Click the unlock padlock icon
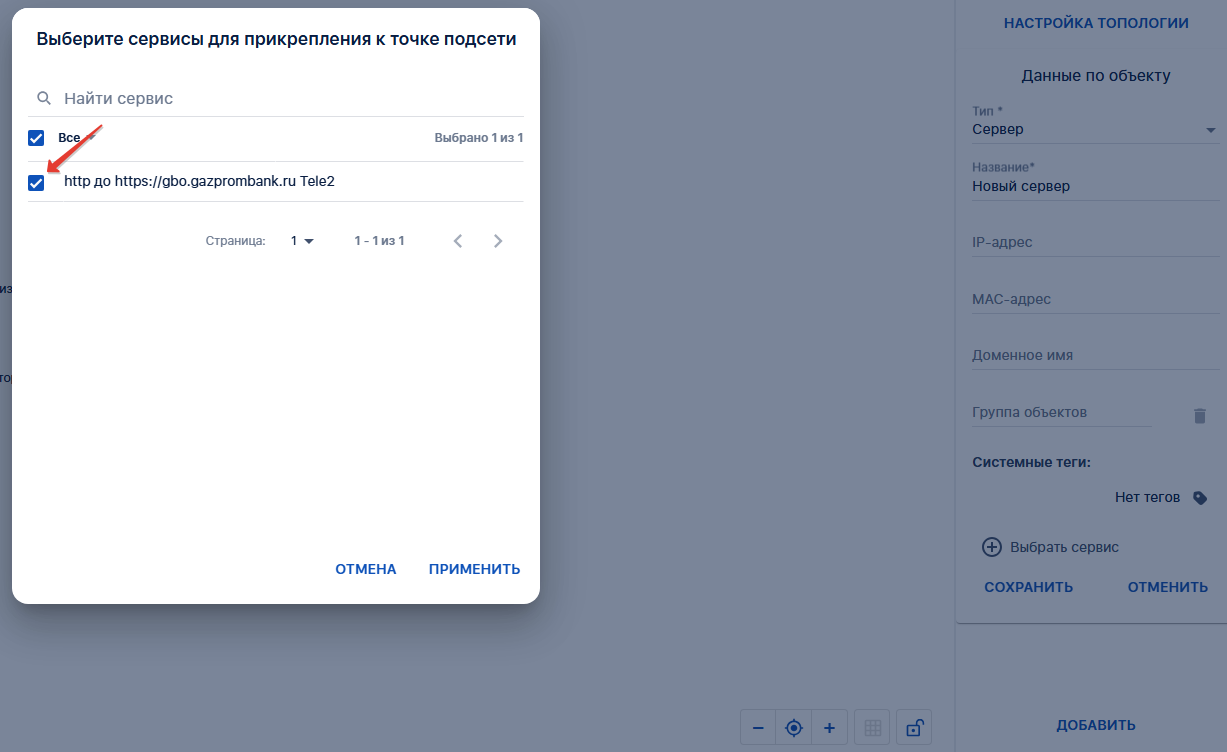This screenshot has width=1227, height=752. pos(913,728)
